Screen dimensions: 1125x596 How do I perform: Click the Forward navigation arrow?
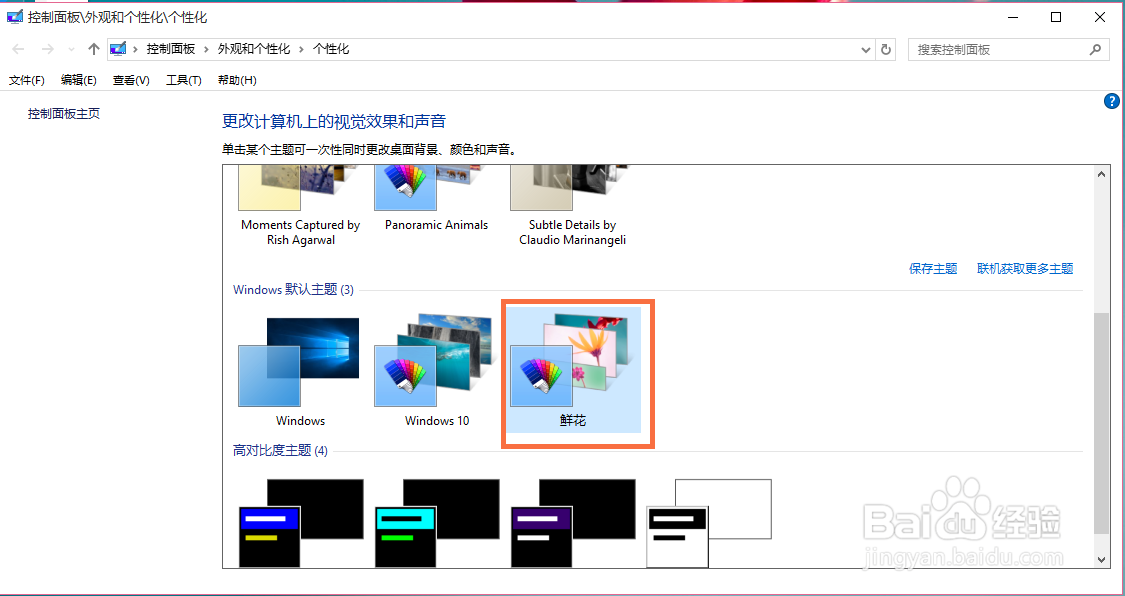[x=47, y=49]
